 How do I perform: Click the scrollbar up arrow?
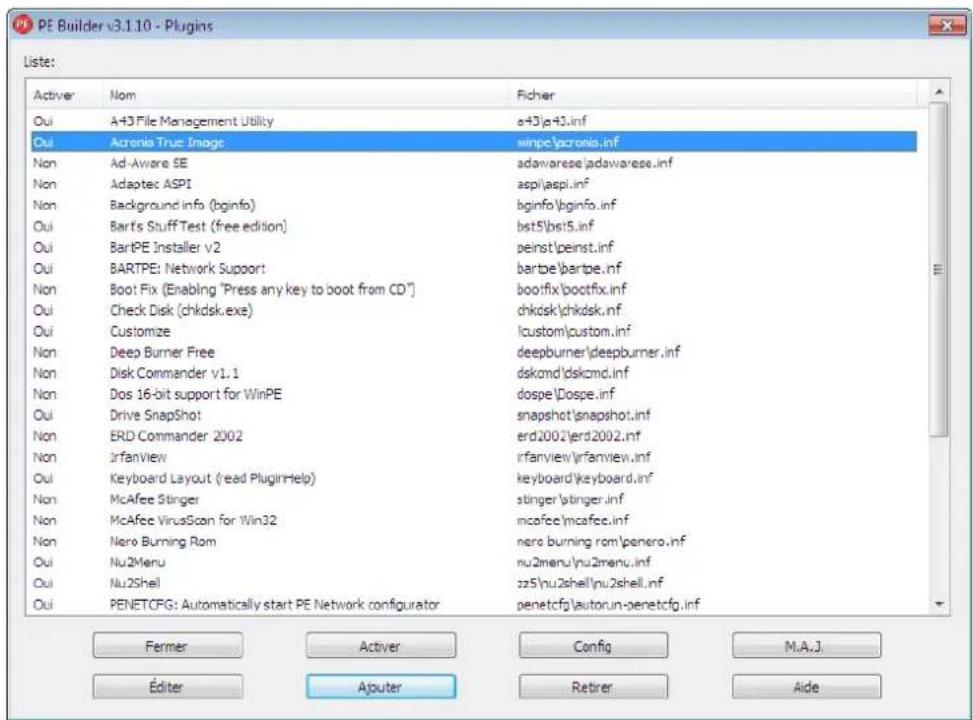939,92
